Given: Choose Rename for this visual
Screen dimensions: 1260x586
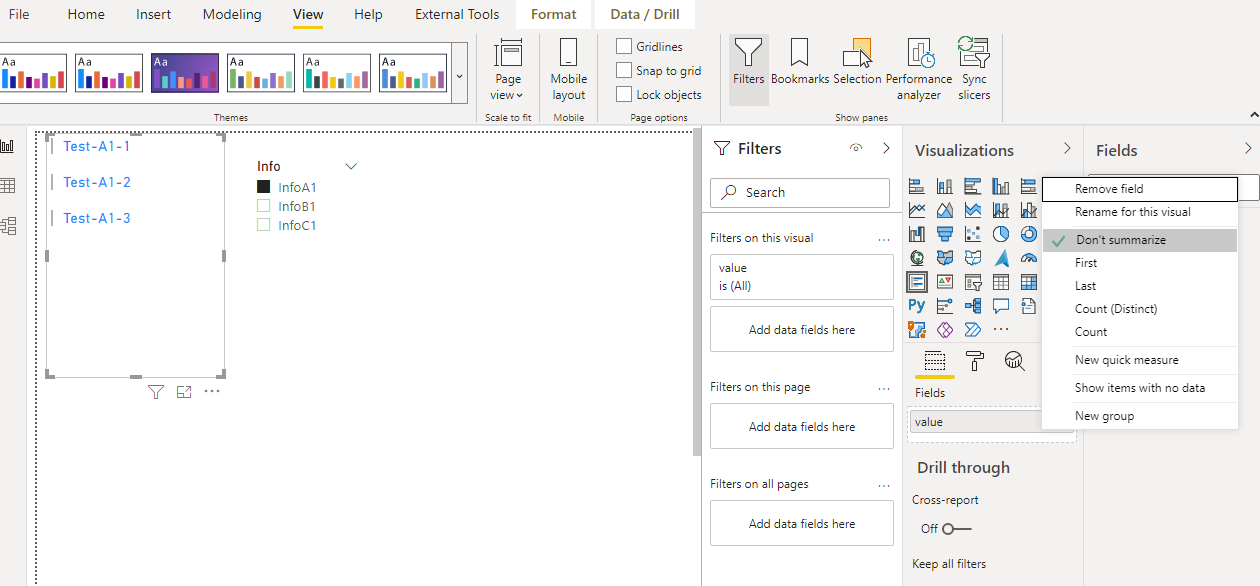Looking at the screenshot, I should point(1139,212).
